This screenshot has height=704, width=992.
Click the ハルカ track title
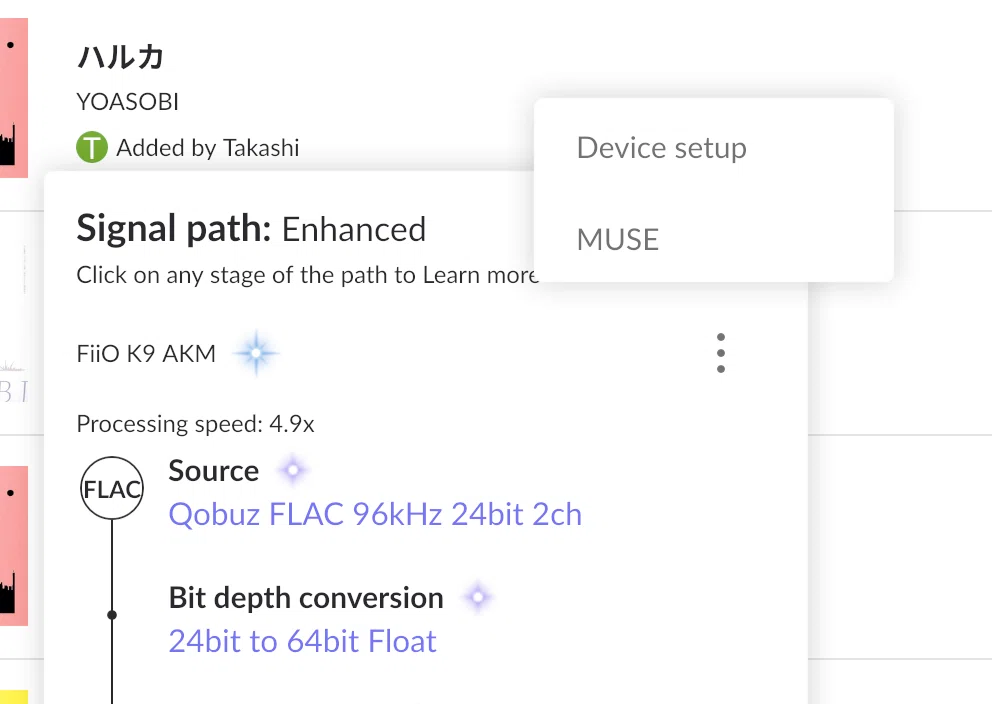pos(120,57)
